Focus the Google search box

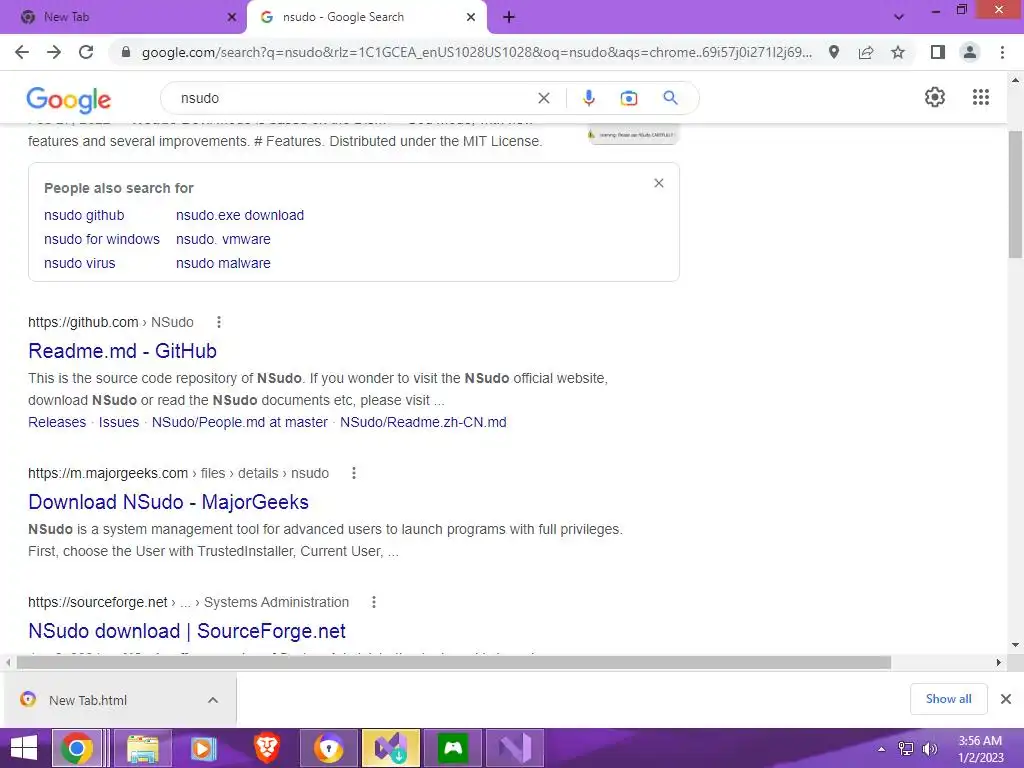click(x=353, y=98)
